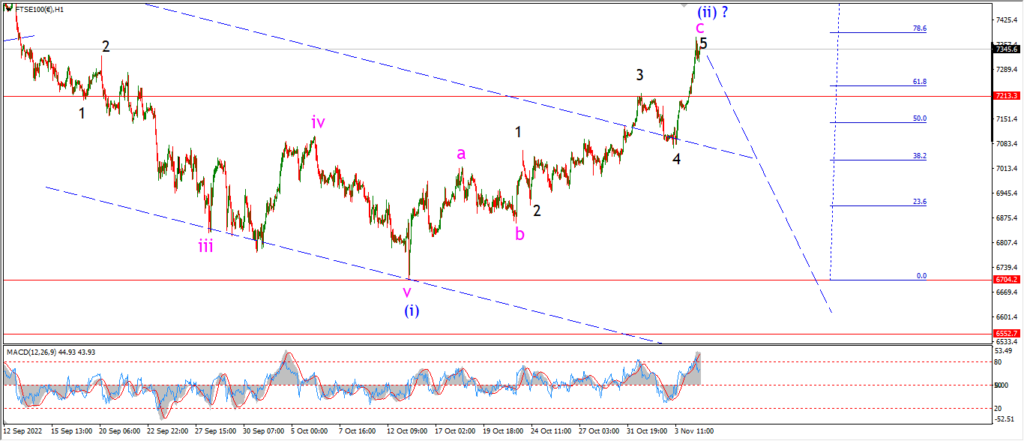
Task: Select the FTSE100(€),H1 chart title
Action: pos(37,10)
